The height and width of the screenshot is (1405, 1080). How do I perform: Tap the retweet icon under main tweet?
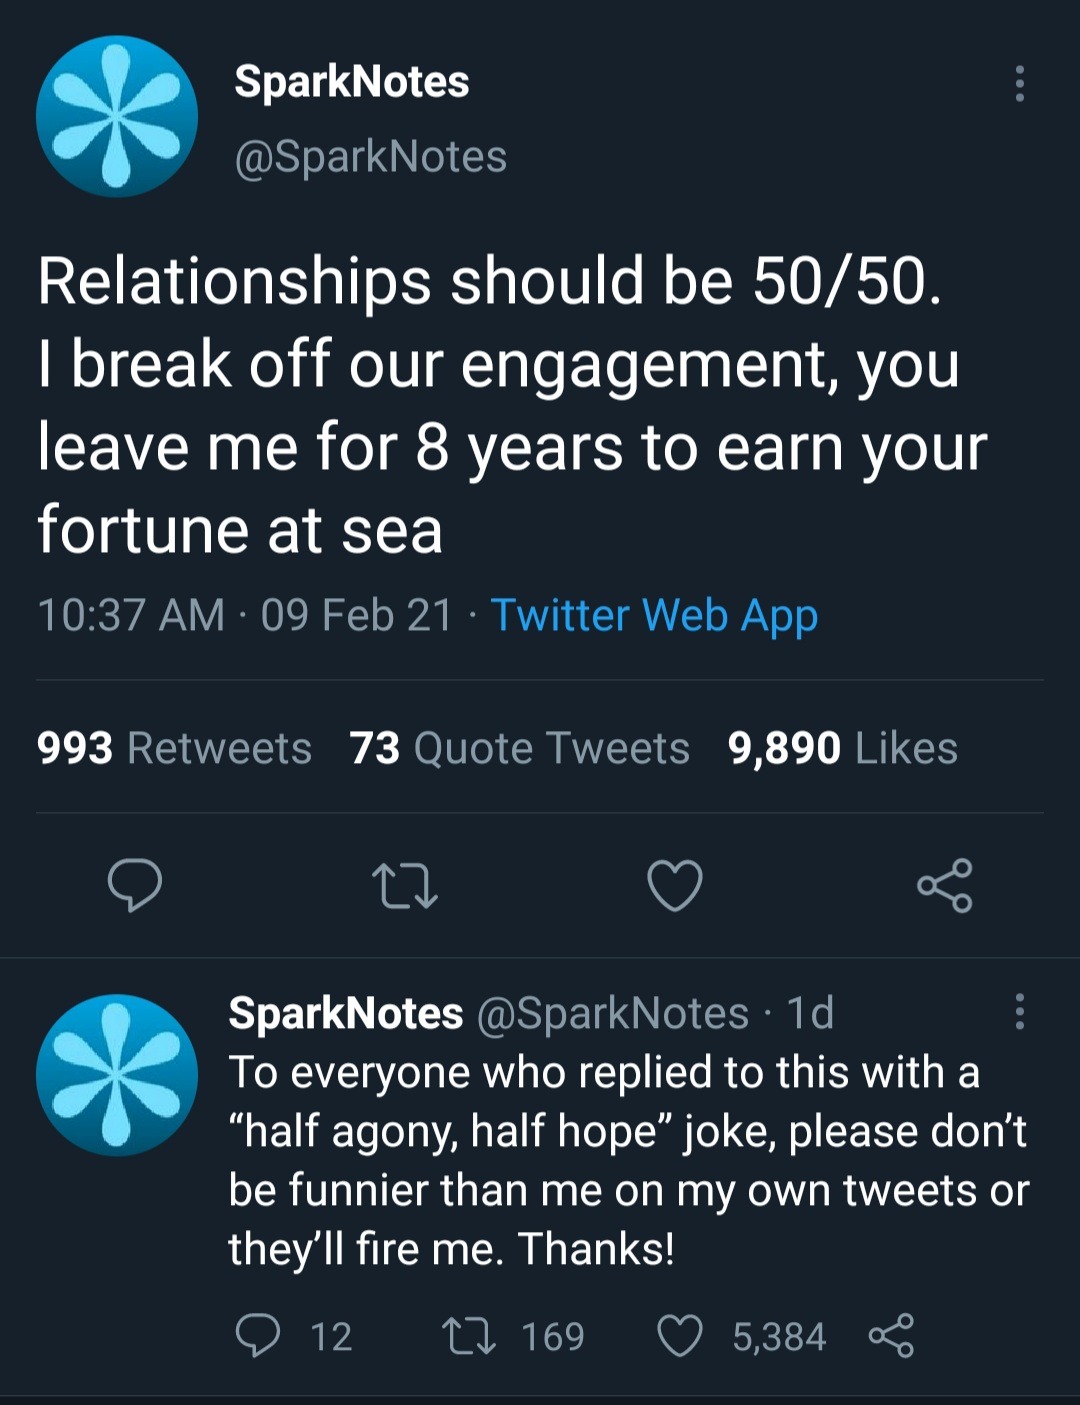point(404,886)
